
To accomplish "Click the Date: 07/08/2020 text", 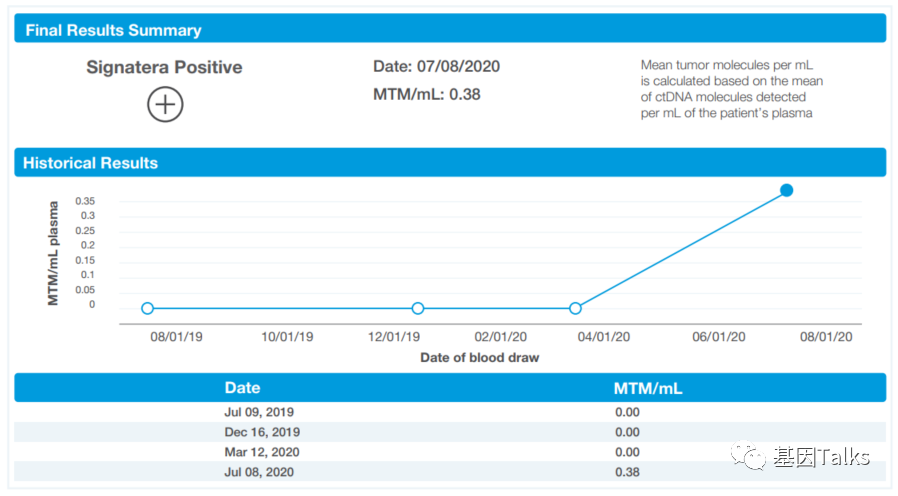I will [436, 66].
